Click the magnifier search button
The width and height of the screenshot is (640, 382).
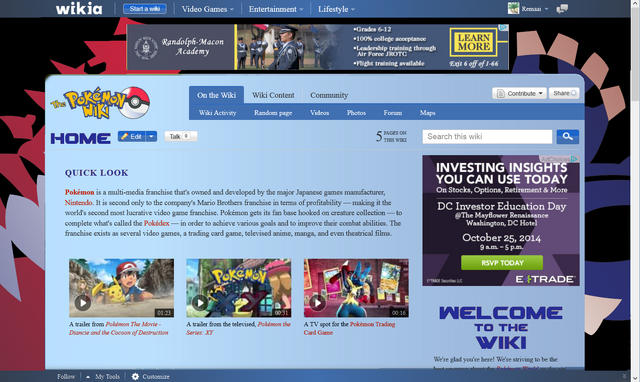click(x=567, y=137)
